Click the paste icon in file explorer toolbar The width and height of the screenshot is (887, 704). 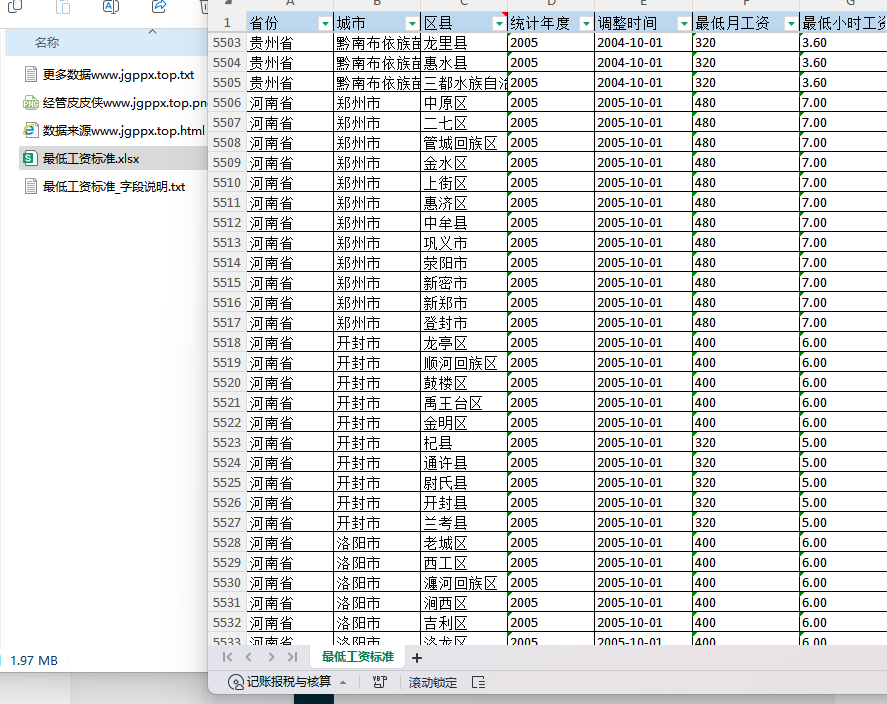click(x=63, y=7)
